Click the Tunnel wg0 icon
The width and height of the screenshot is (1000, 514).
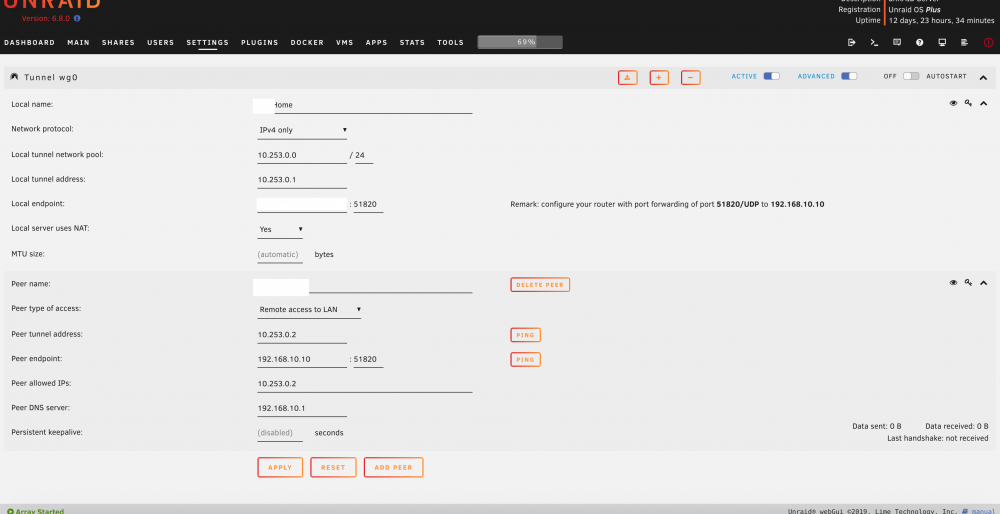click(15, 77)
